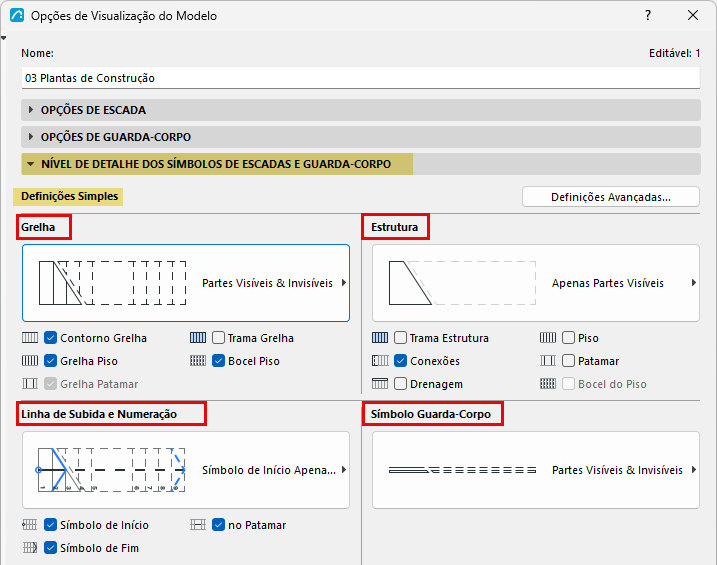Click the 'Estrutura' section heading

click(395, 227)
